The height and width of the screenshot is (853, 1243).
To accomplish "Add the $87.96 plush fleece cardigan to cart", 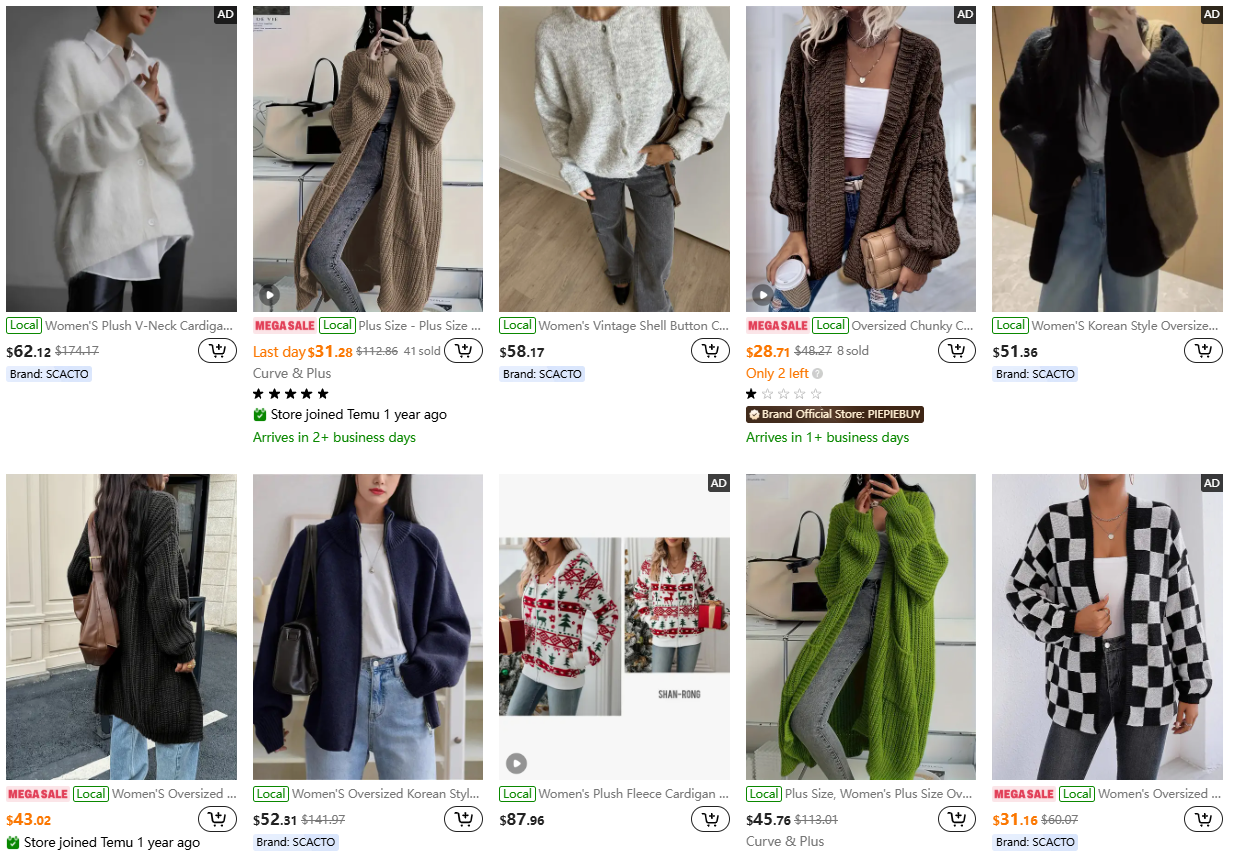I will [x=710, y=820].
